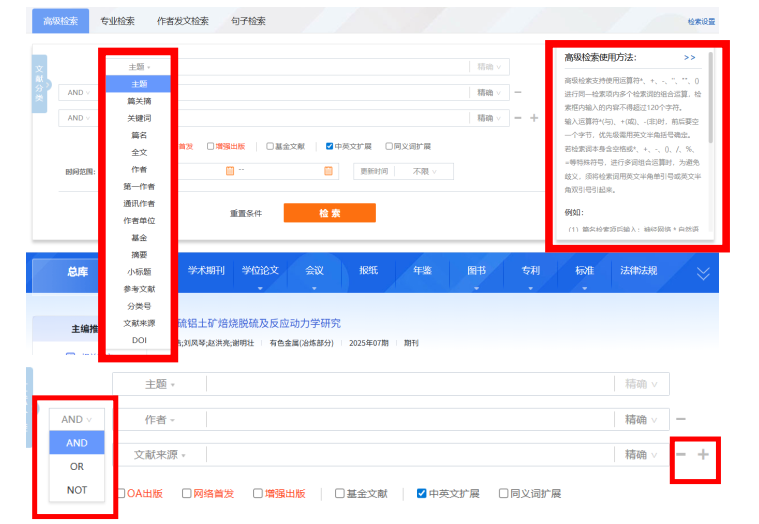Open the 文献分类 side panel tab
Viewport: 759px width, 524px height.
coord(39,82)
